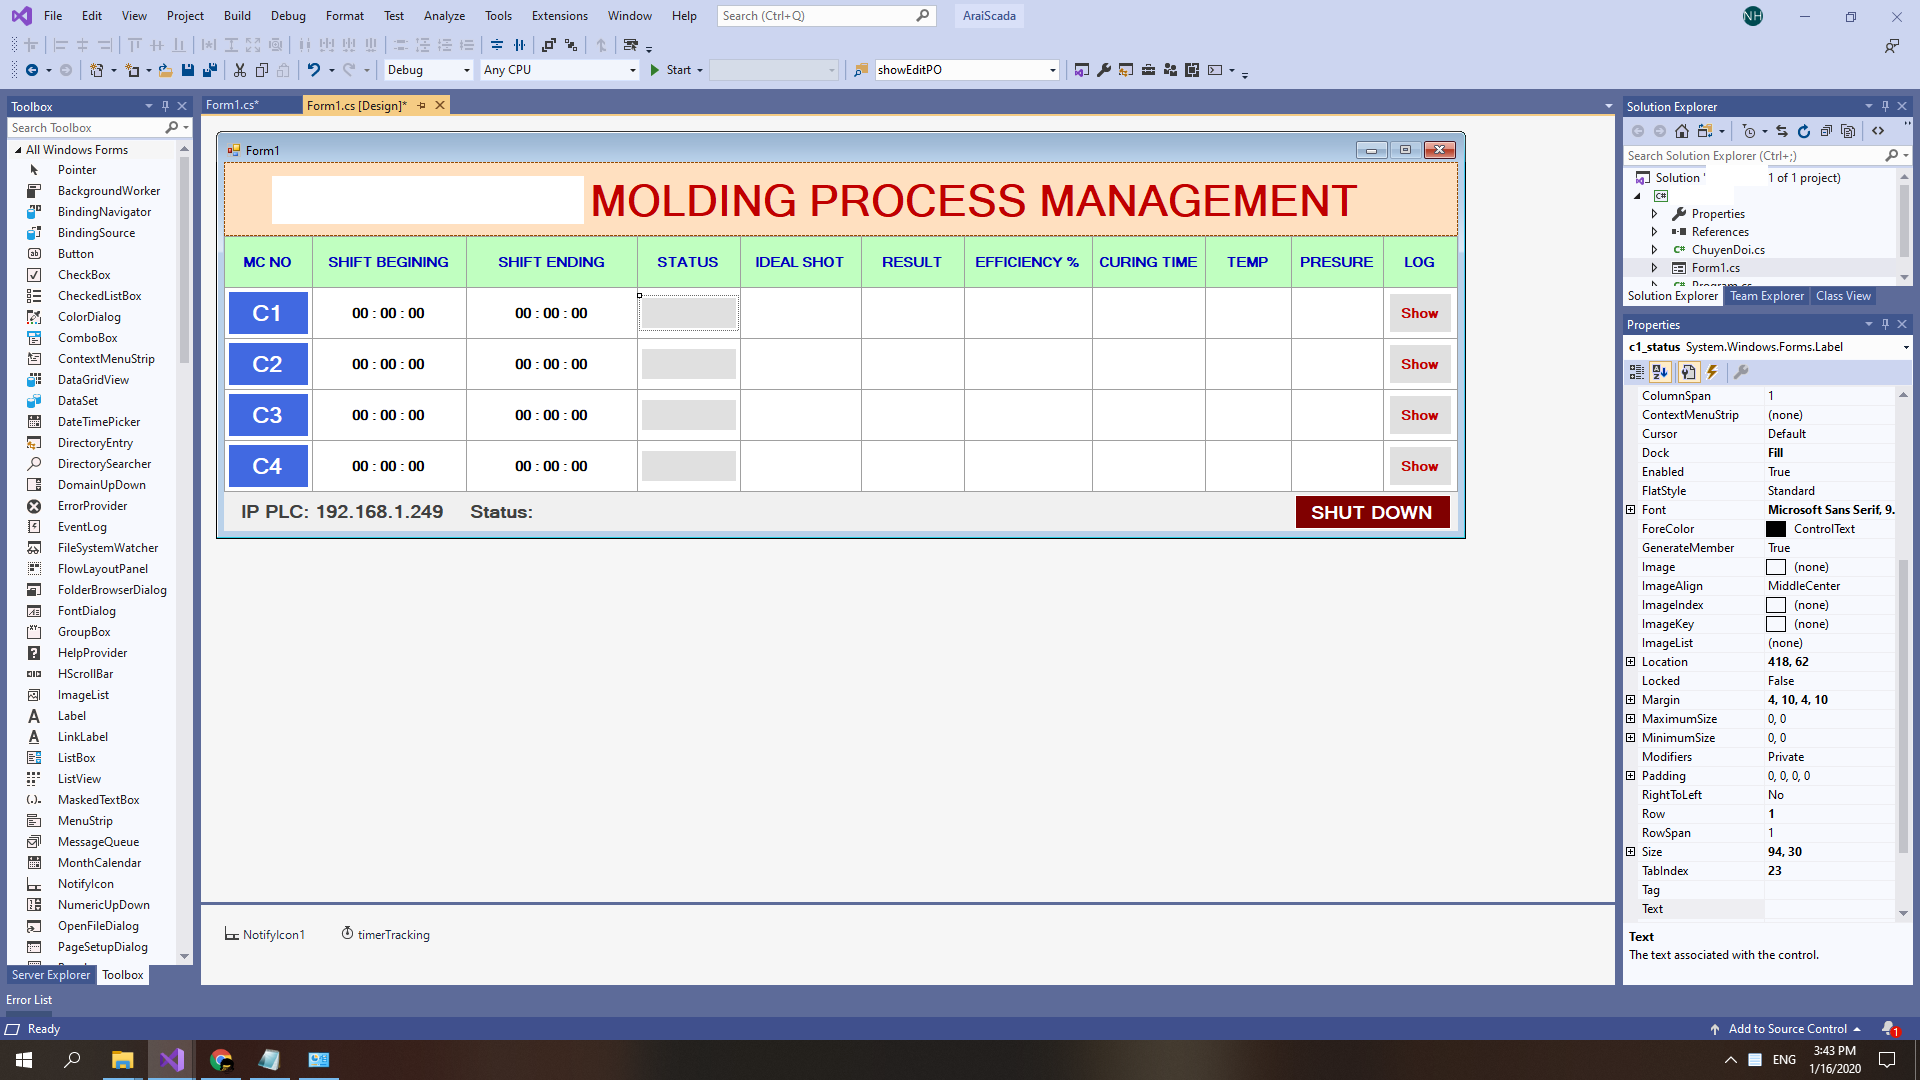1920x1080 pixels.
Task: Expand the Form1.cs node in Solution Explorer
Action: 1655,268
